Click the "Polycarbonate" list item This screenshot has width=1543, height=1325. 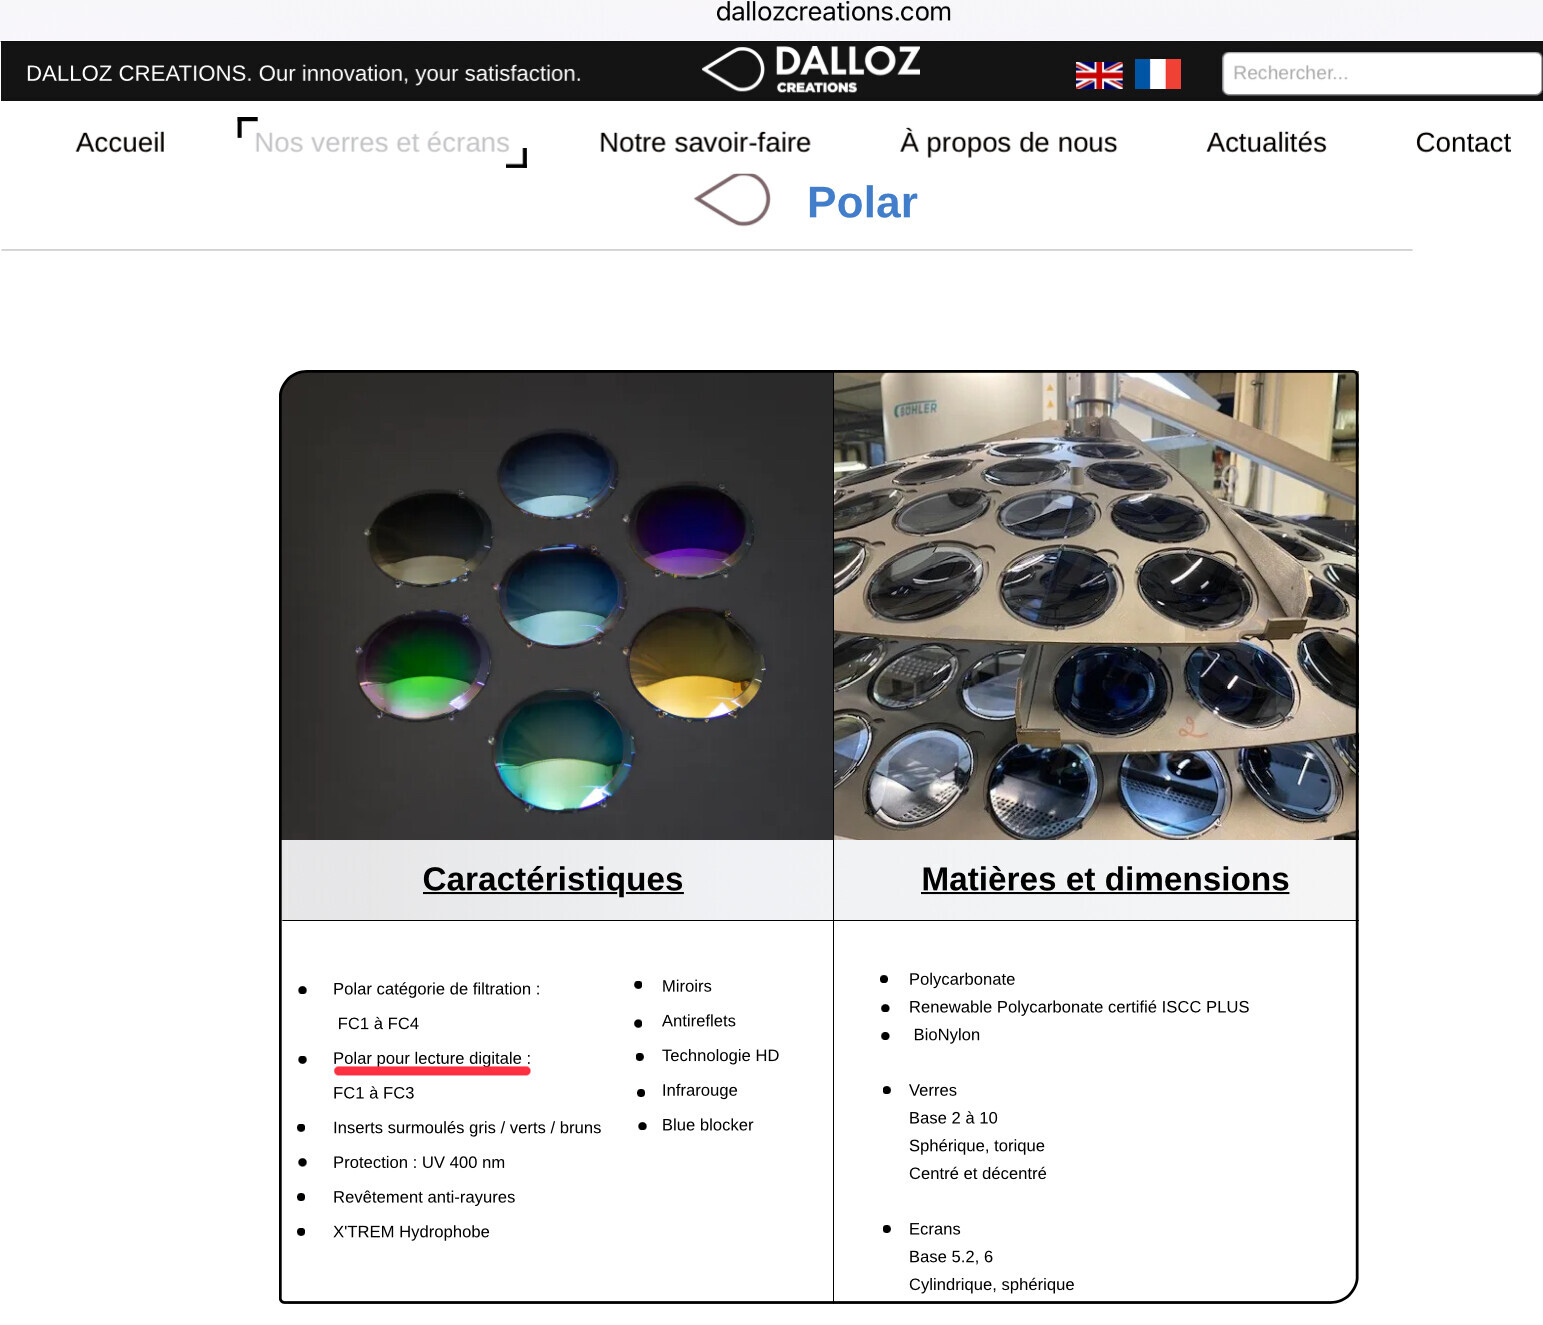tap(962, 979)
